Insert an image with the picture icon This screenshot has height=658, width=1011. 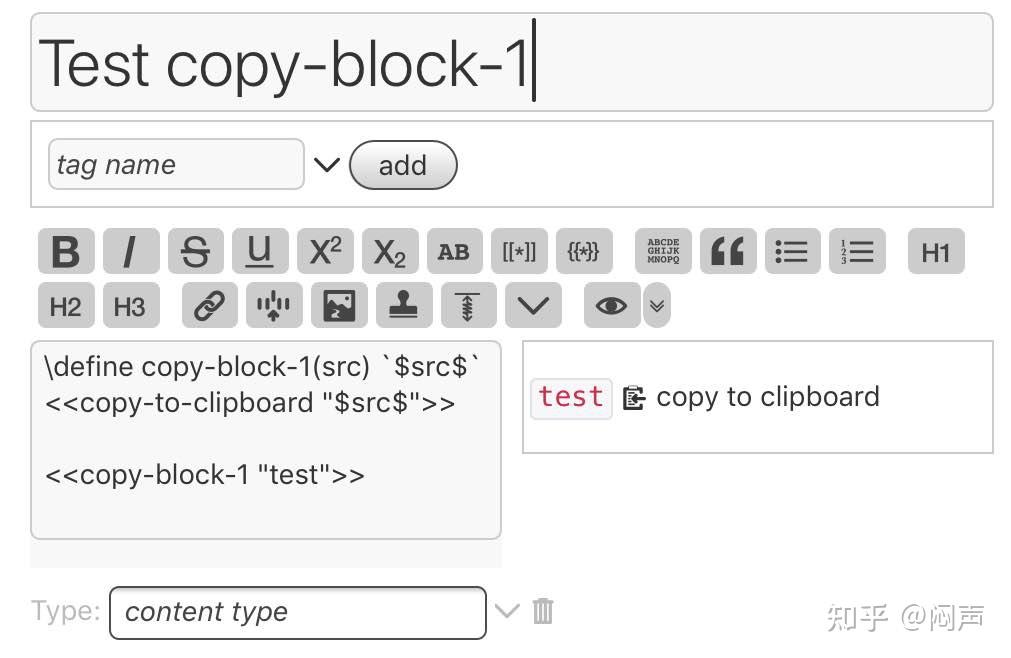pyautogui.click(x=339, y=306)
